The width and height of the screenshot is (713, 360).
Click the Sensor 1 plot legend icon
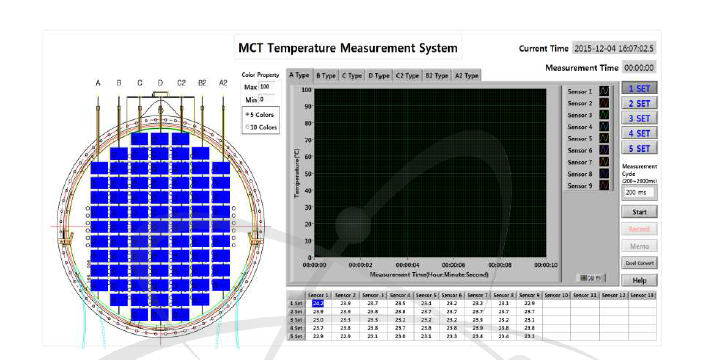[604, 91]
